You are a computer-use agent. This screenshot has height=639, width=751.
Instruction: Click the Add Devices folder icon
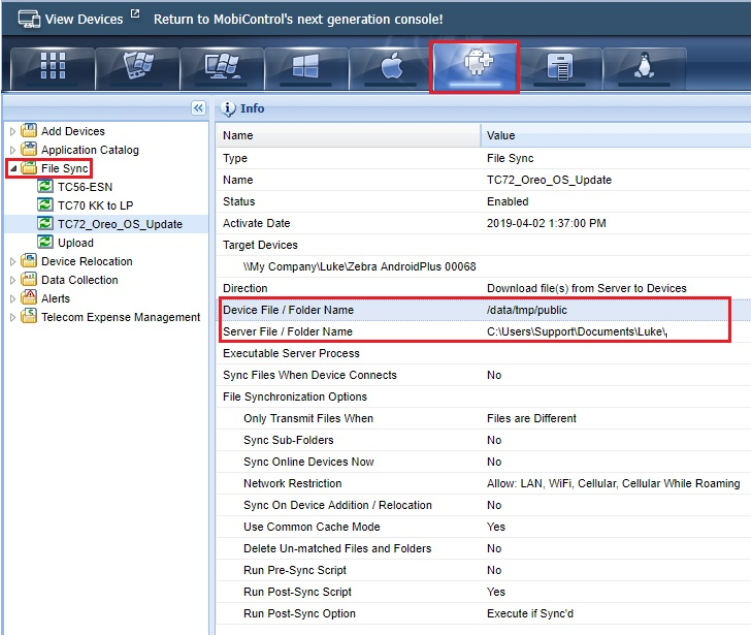[29, 130]
